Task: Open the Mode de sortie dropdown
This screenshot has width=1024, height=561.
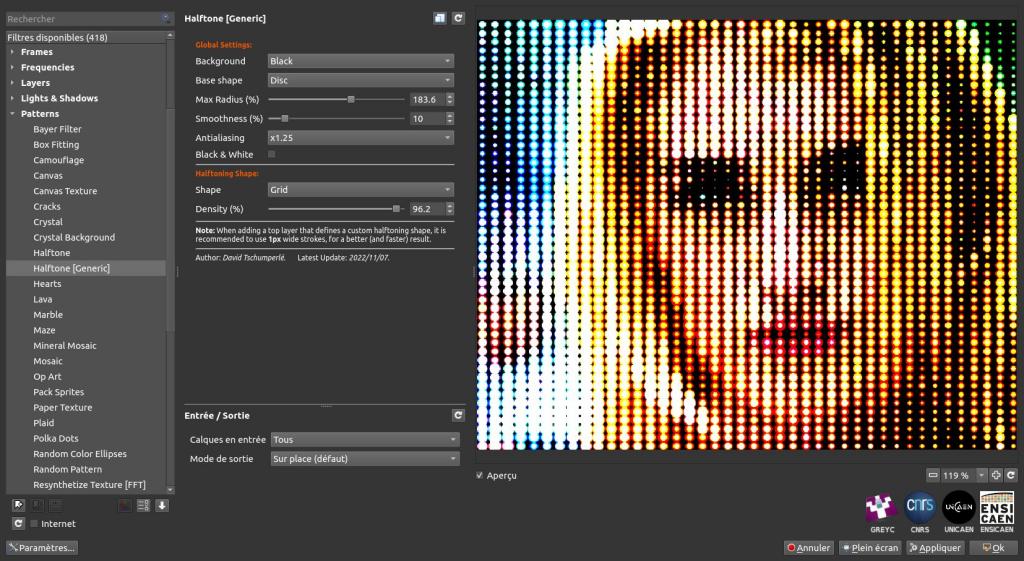Action: pos(365,458)
